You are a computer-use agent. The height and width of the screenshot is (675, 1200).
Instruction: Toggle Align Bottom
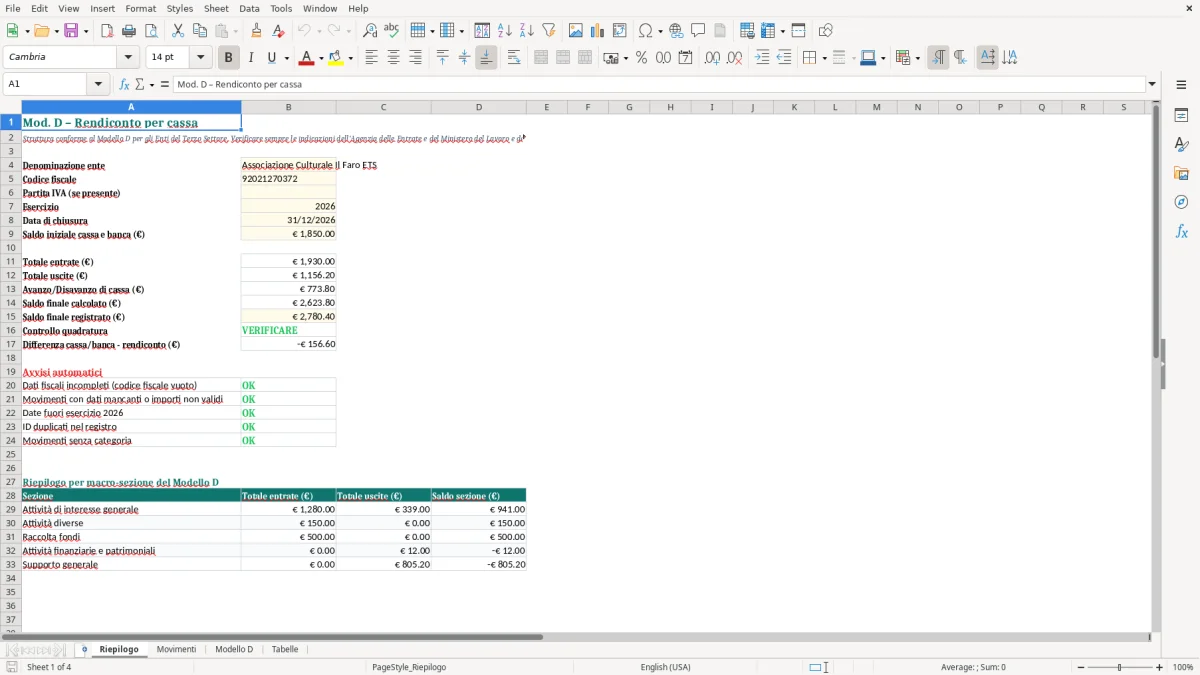click(486, 58)
